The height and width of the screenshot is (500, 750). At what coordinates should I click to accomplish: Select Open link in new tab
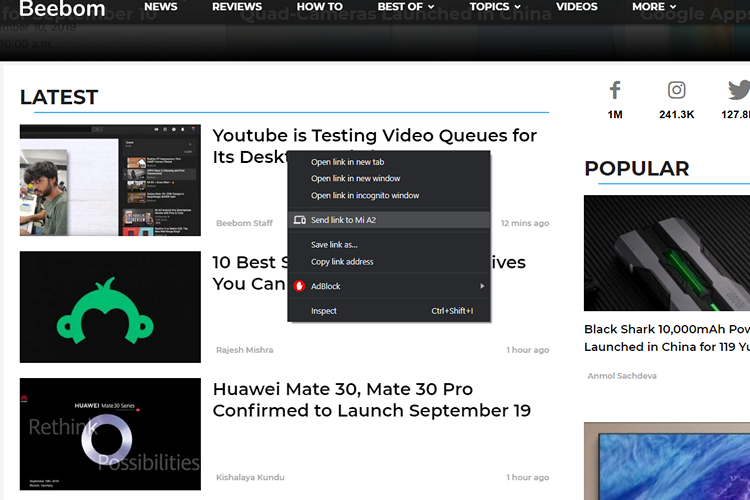tap(347, 162)
